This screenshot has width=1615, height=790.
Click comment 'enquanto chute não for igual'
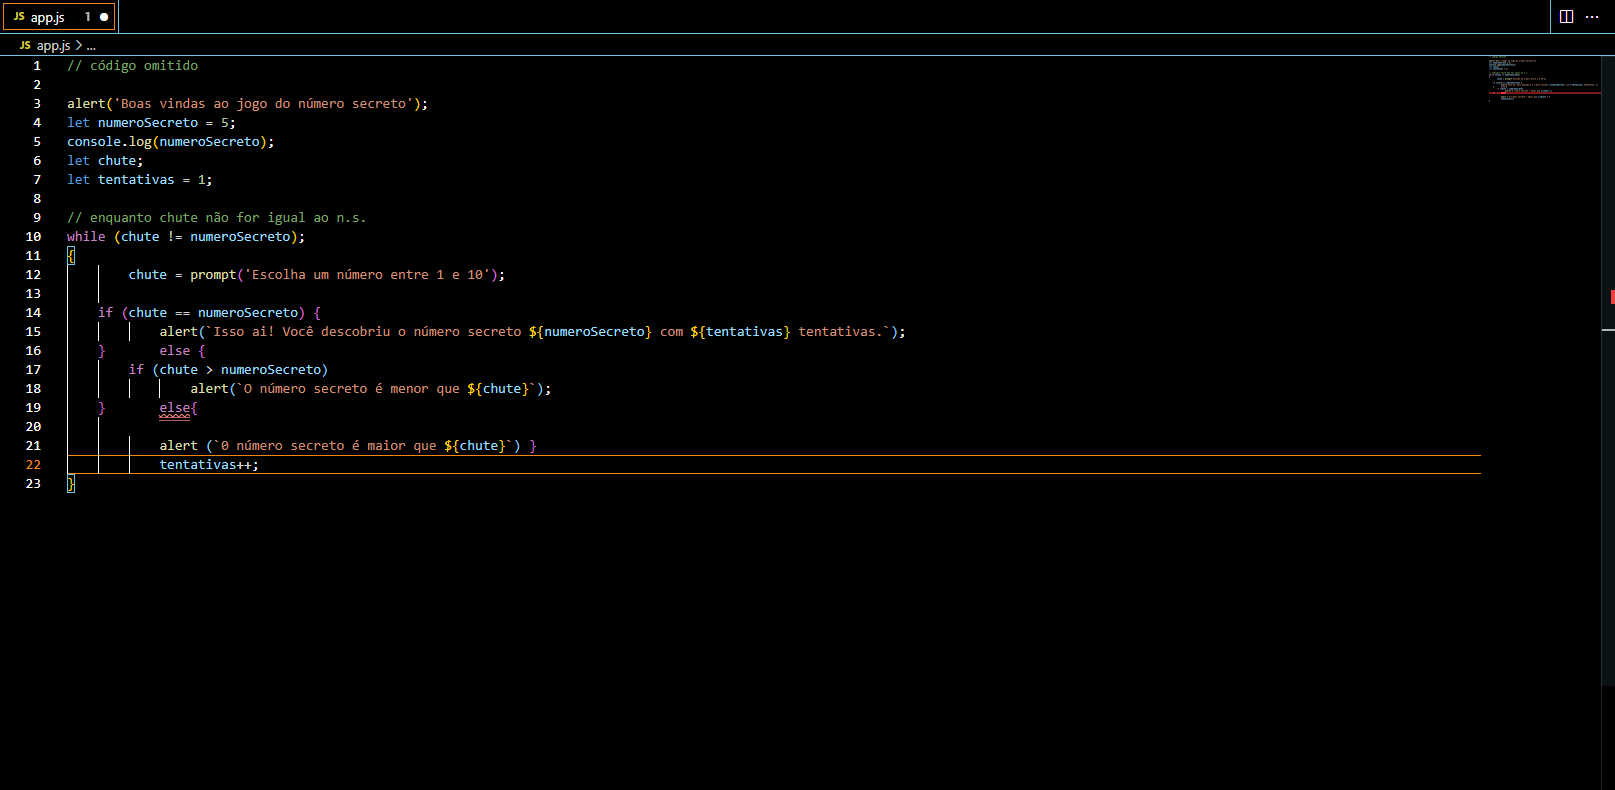point(216,218)
